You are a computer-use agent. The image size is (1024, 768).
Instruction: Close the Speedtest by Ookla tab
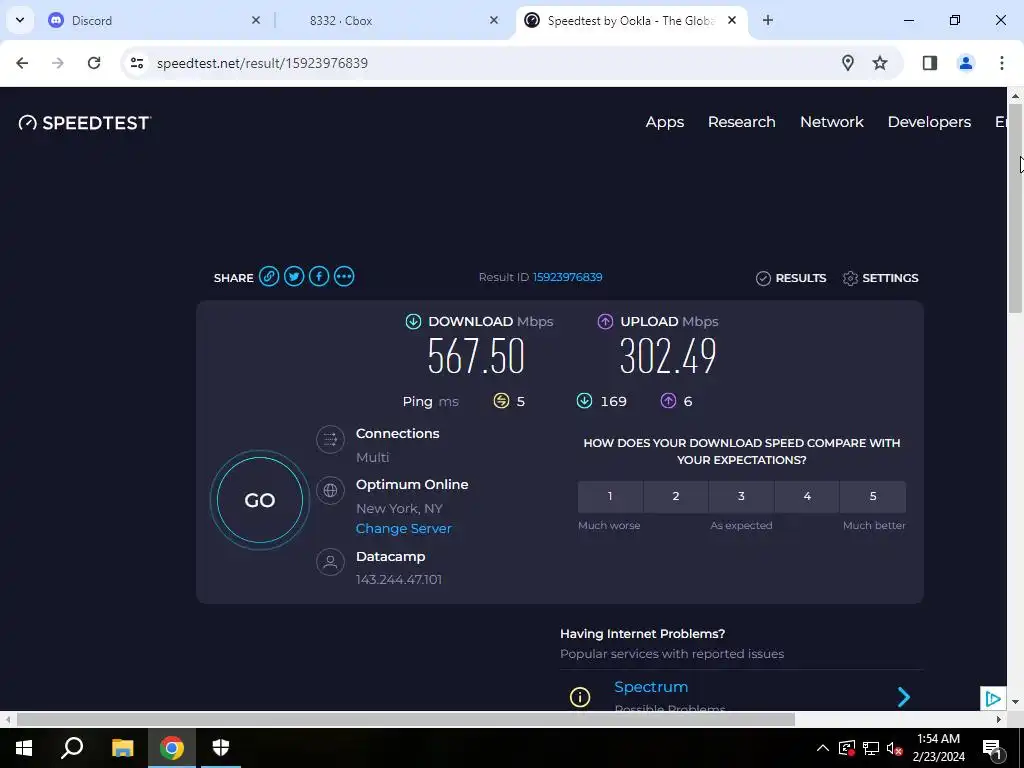[732, 20]
